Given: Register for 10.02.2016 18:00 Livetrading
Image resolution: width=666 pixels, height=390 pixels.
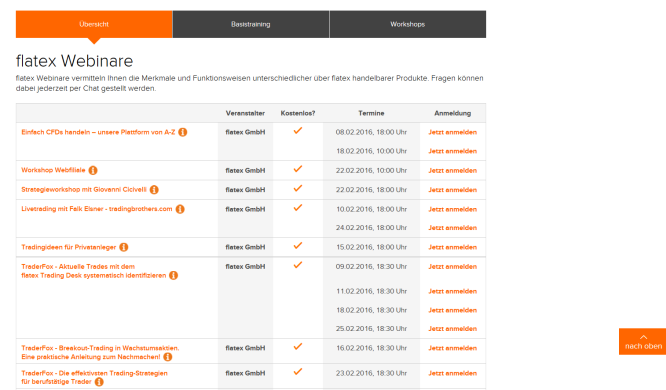Looking at the screenshot, I should pos(452,209).
